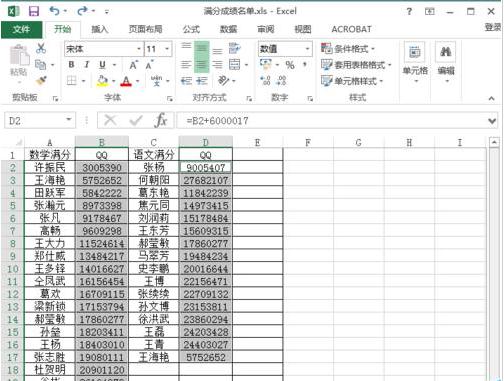The width and height of the screenshot is (504, 381).
Task: Open the phonetic guide wén button
Action: coord(156,81)
